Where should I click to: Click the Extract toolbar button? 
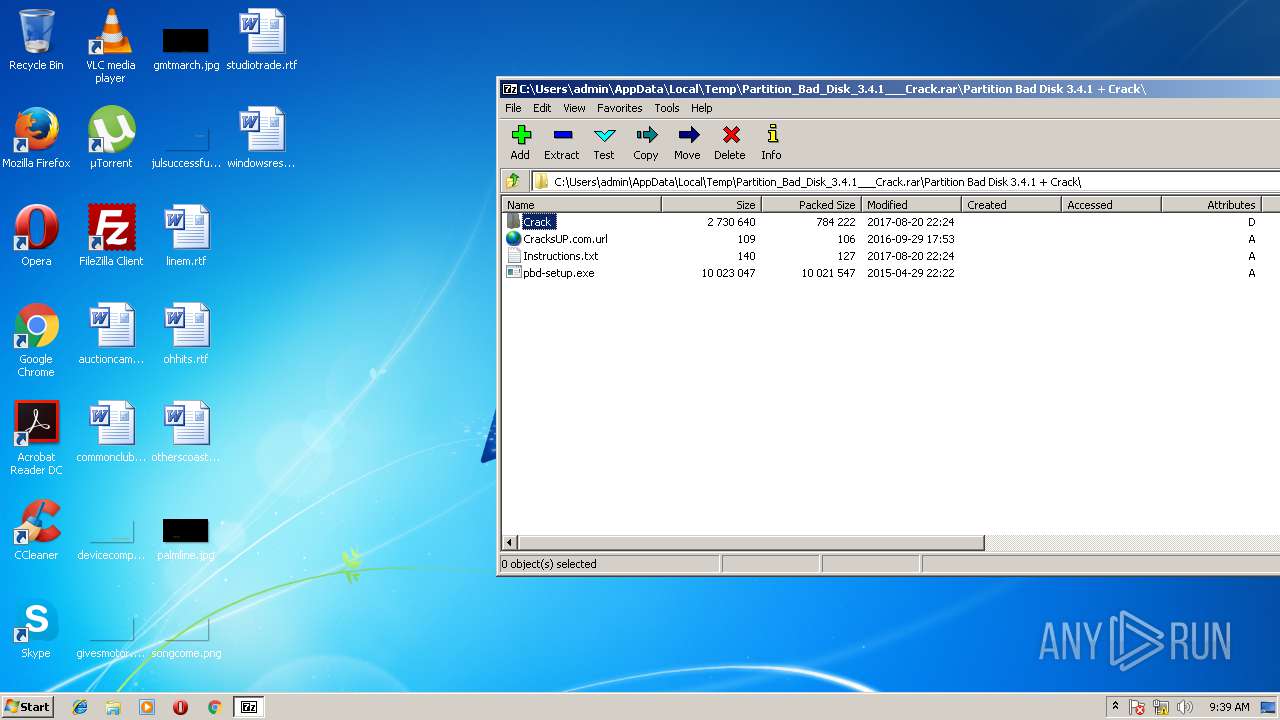(561, 142)
